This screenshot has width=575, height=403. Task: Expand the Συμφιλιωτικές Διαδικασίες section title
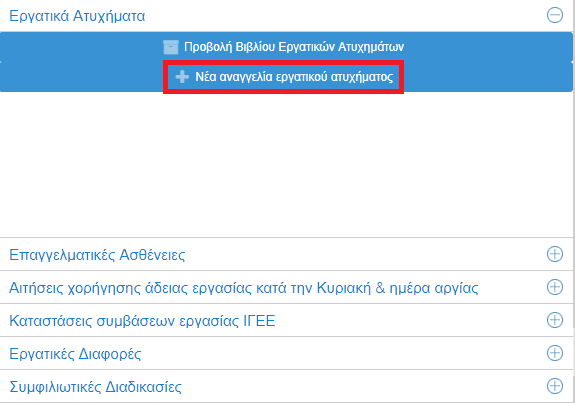95,387
